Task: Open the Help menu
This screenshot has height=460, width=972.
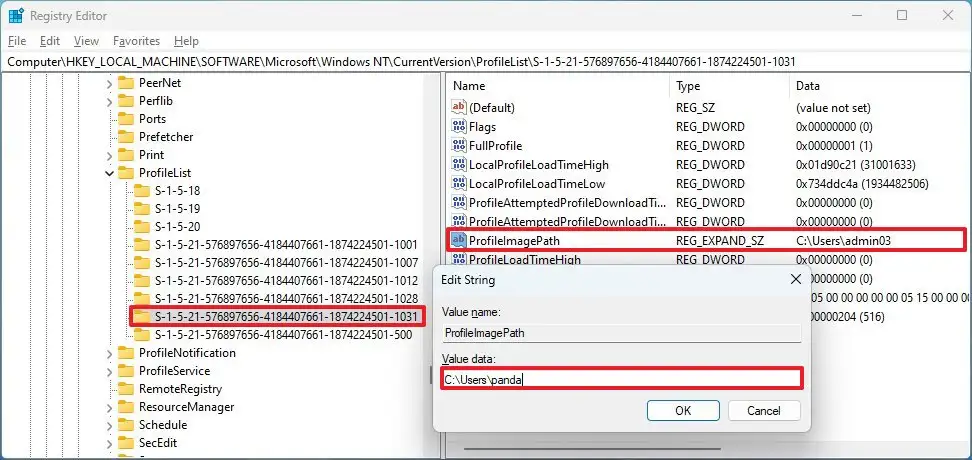Action: tap(186, 41)
